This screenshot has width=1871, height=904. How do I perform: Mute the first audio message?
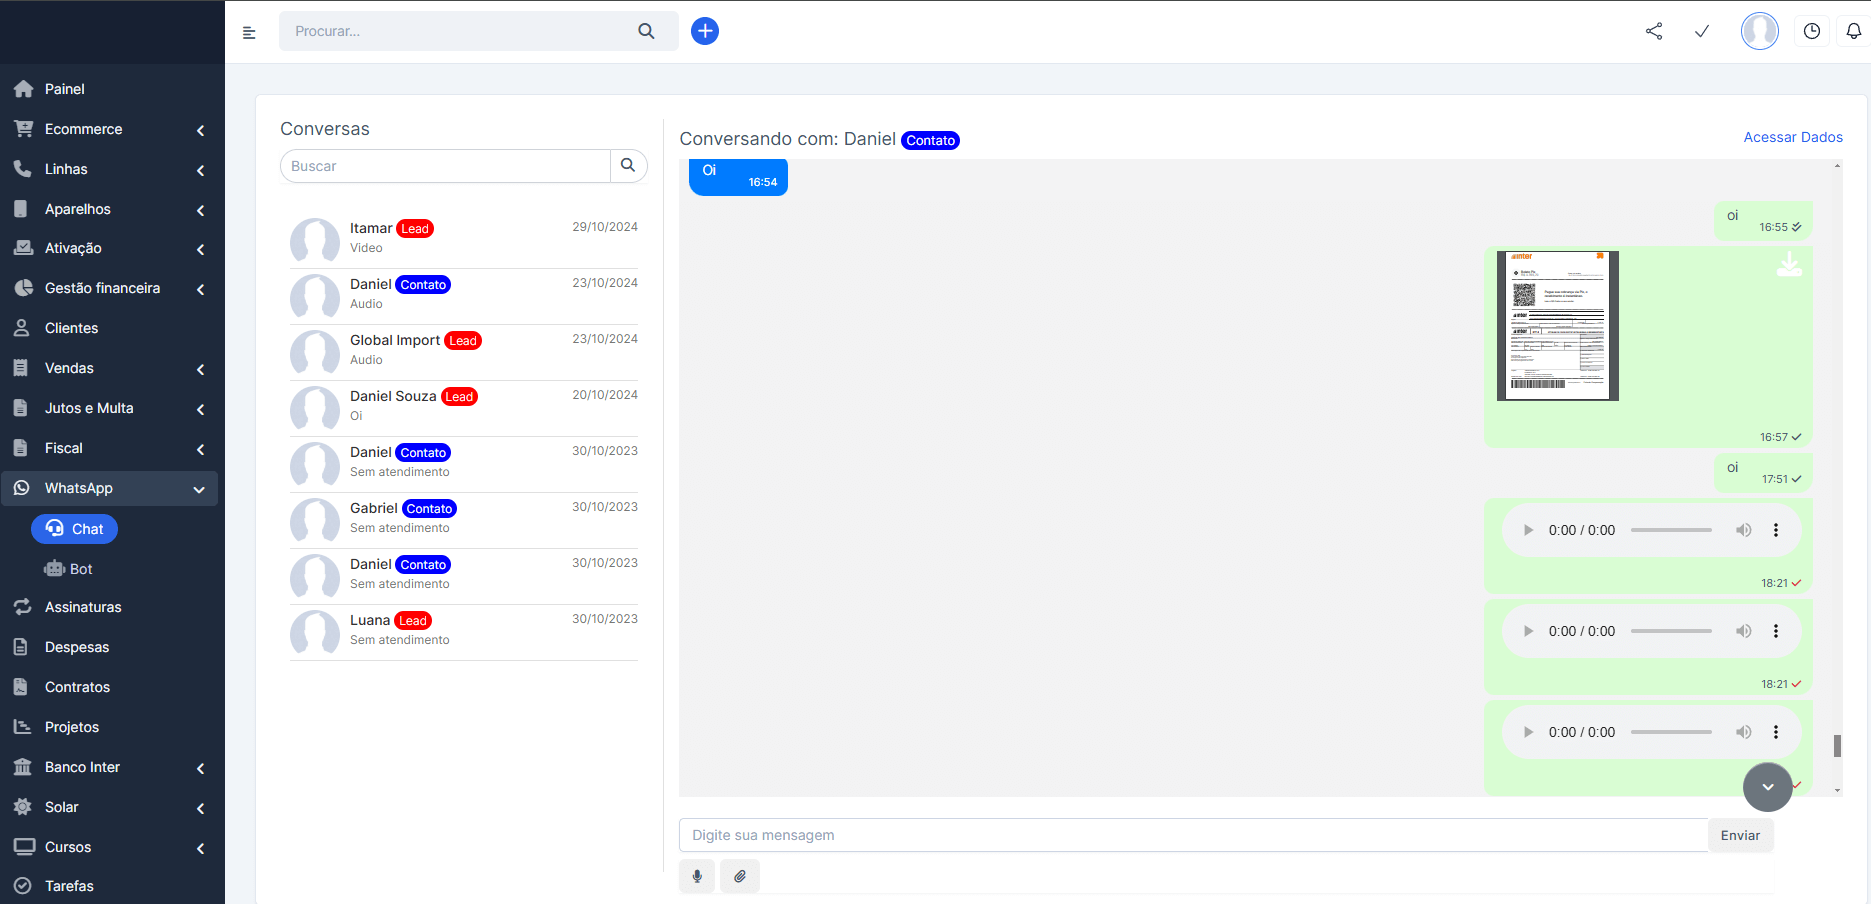point(1743,530)
